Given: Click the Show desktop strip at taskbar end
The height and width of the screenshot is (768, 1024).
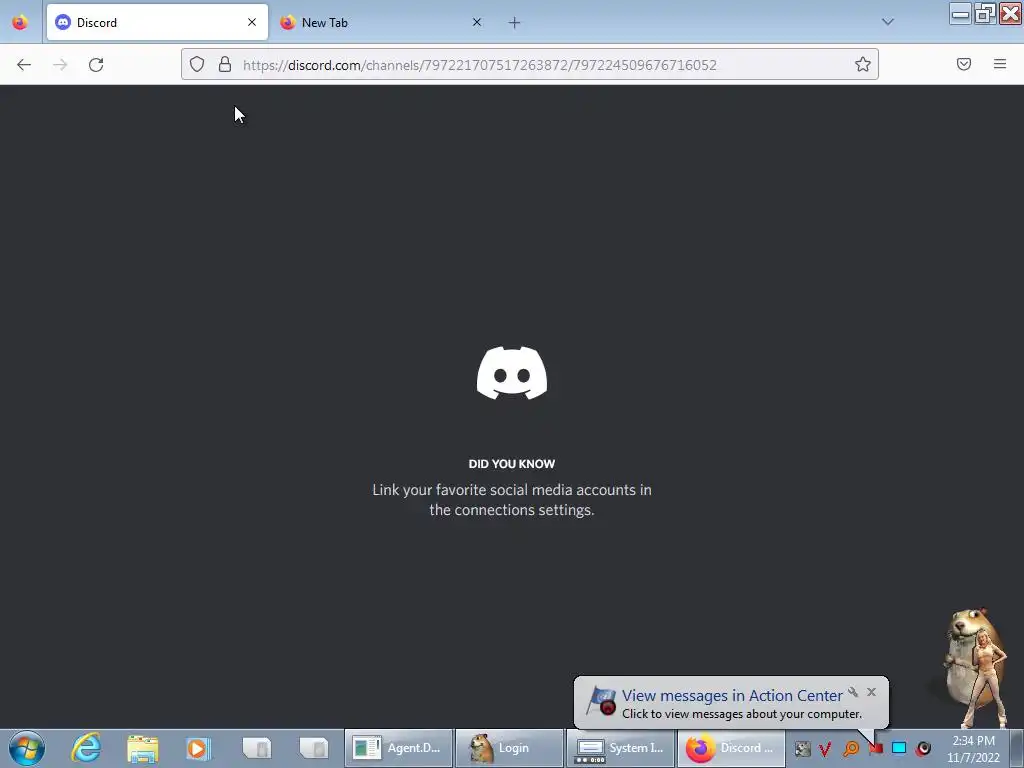Looking at the screenshot, I should (x=1017, y=748).
